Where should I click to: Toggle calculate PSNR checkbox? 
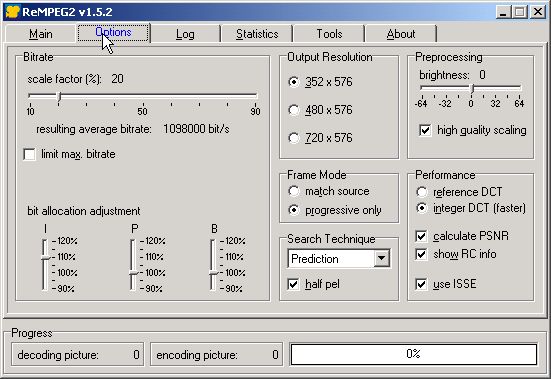click(421, 236)
